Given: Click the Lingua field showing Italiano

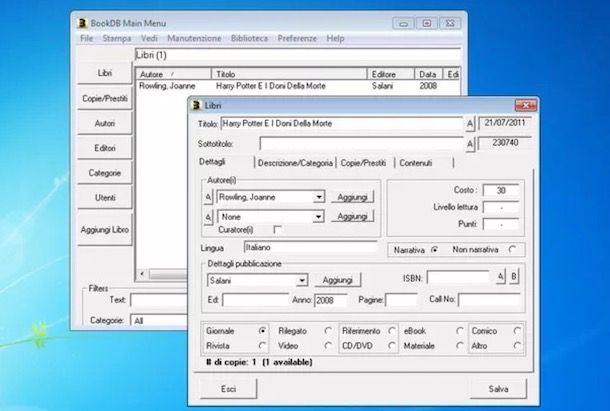Looking at the screenshot, I should pyautogui.click(x=310, y=248).
